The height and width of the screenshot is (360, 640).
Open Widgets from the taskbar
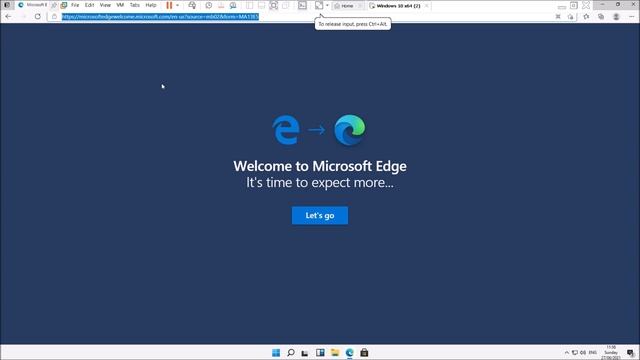click(x=320, y=352)
